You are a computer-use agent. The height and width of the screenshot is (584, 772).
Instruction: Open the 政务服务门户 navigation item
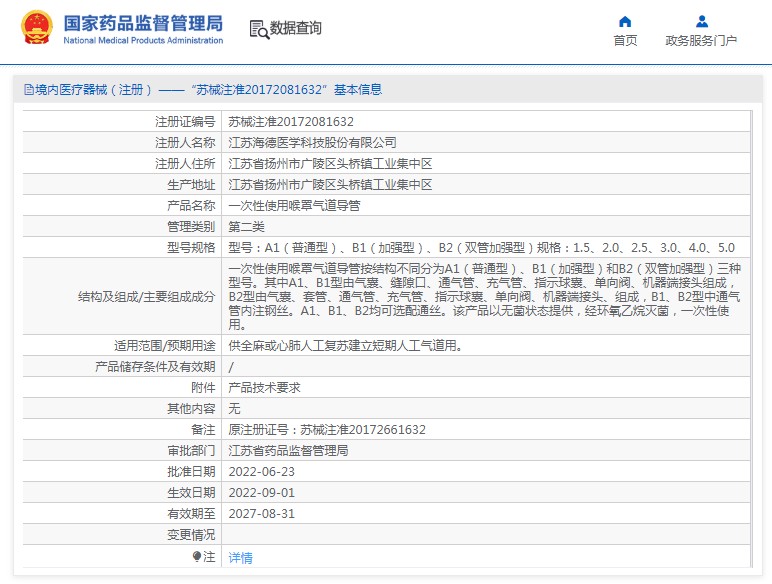tap(701, 41)
